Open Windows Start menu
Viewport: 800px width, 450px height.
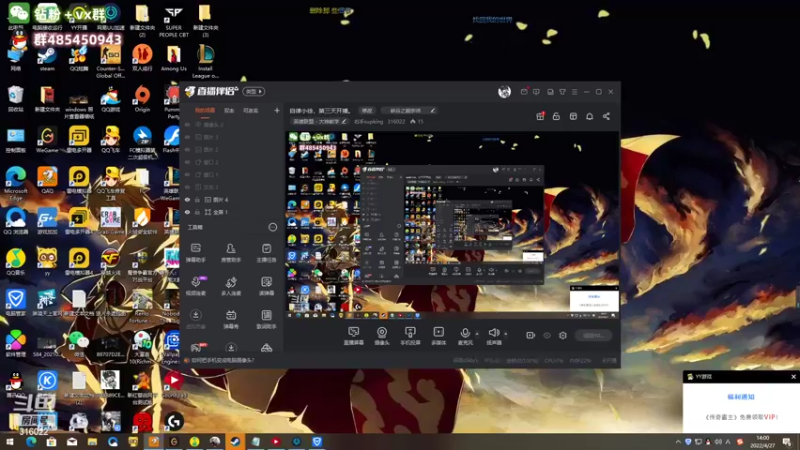10,442
